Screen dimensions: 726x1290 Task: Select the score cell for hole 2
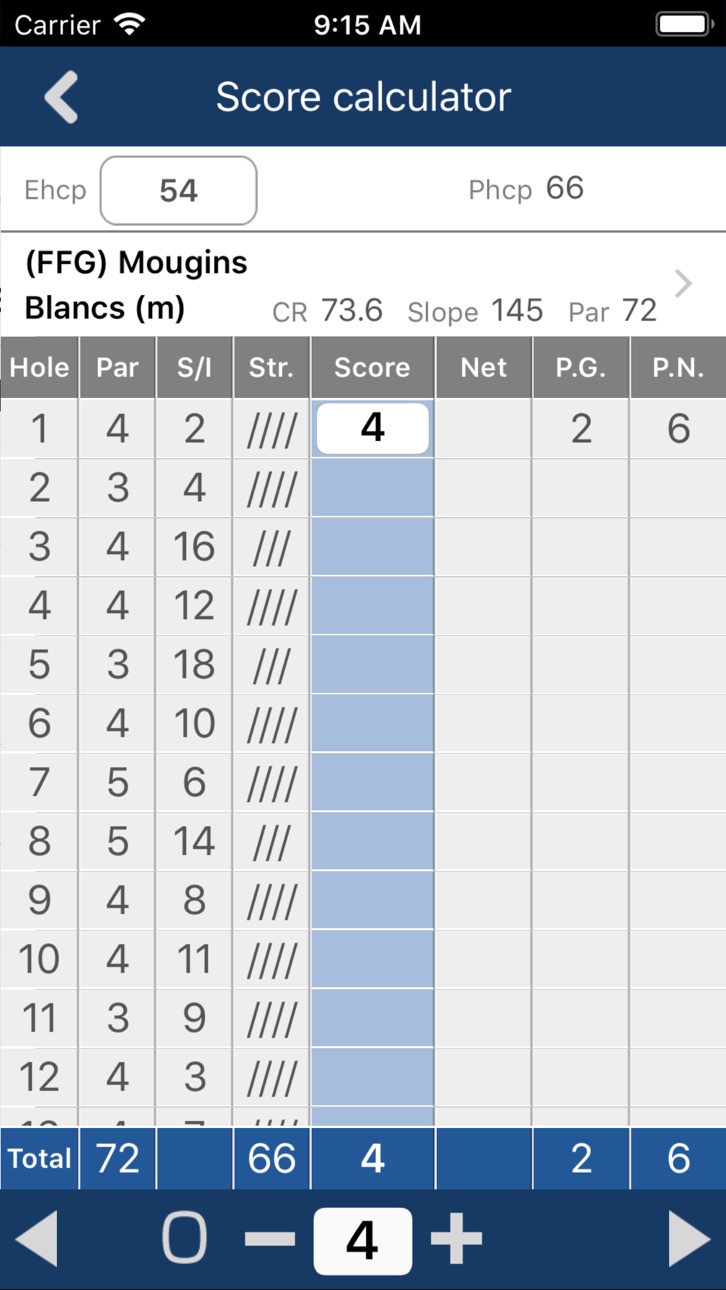point(372,488)
